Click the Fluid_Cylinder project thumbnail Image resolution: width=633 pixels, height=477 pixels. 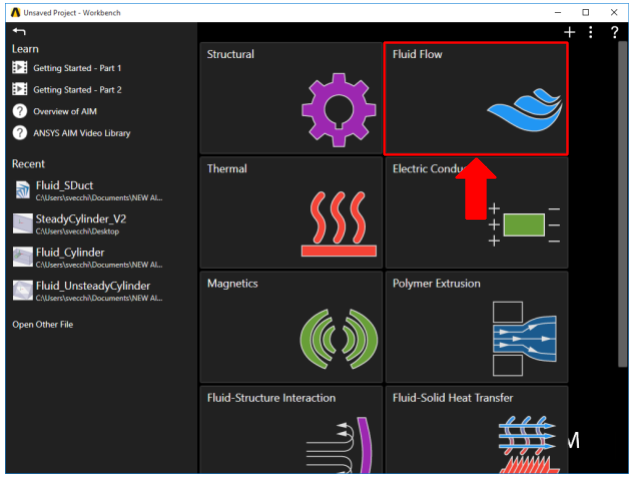coord(23,257)
